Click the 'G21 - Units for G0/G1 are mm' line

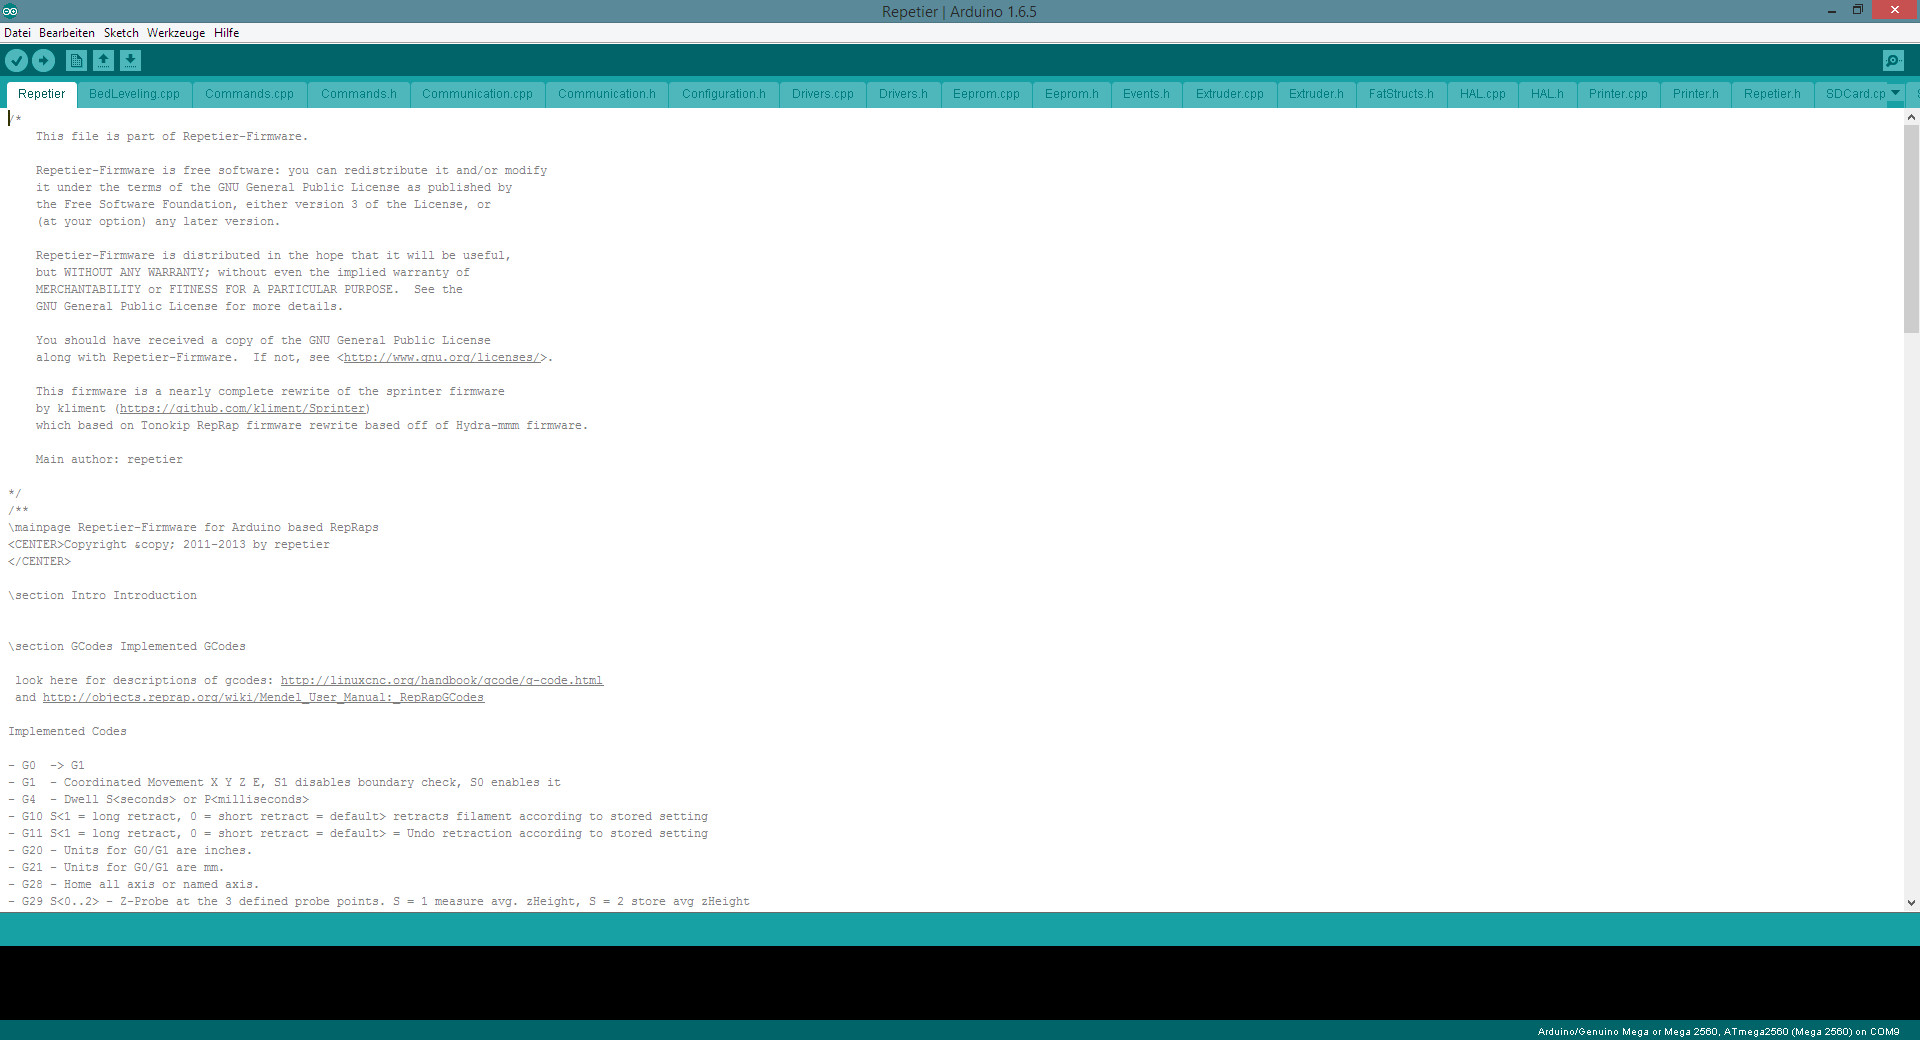[x=116, y=868]
